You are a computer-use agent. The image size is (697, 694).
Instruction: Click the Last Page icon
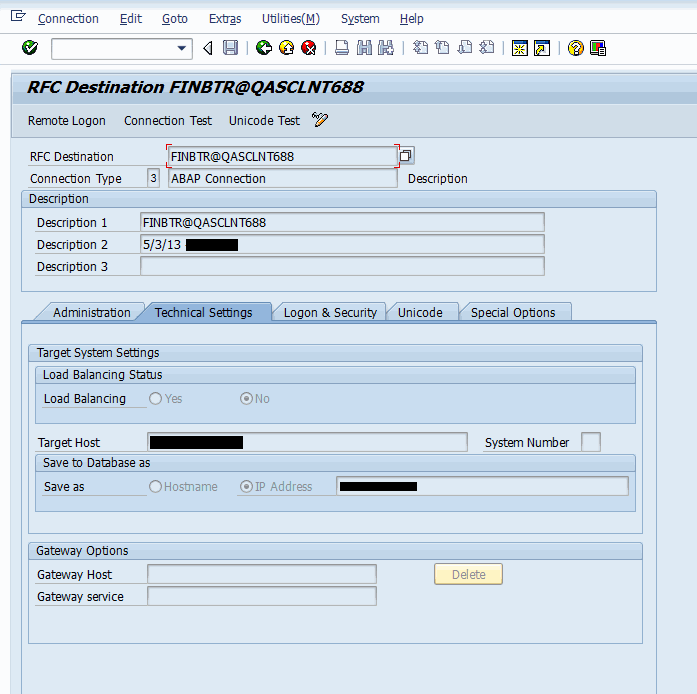[x=487, y=48]
